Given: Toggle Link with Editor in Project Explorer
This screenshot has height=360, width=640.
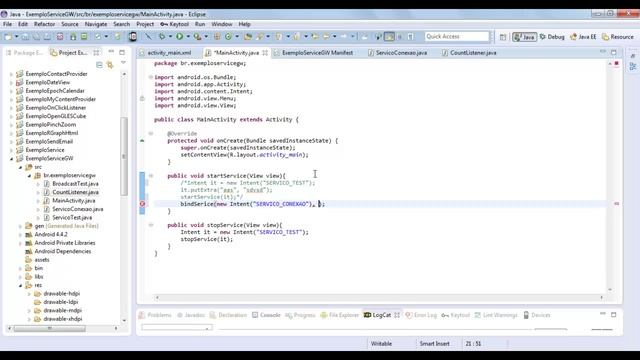Looking at the screenshot, I should [x=110, y=64].
